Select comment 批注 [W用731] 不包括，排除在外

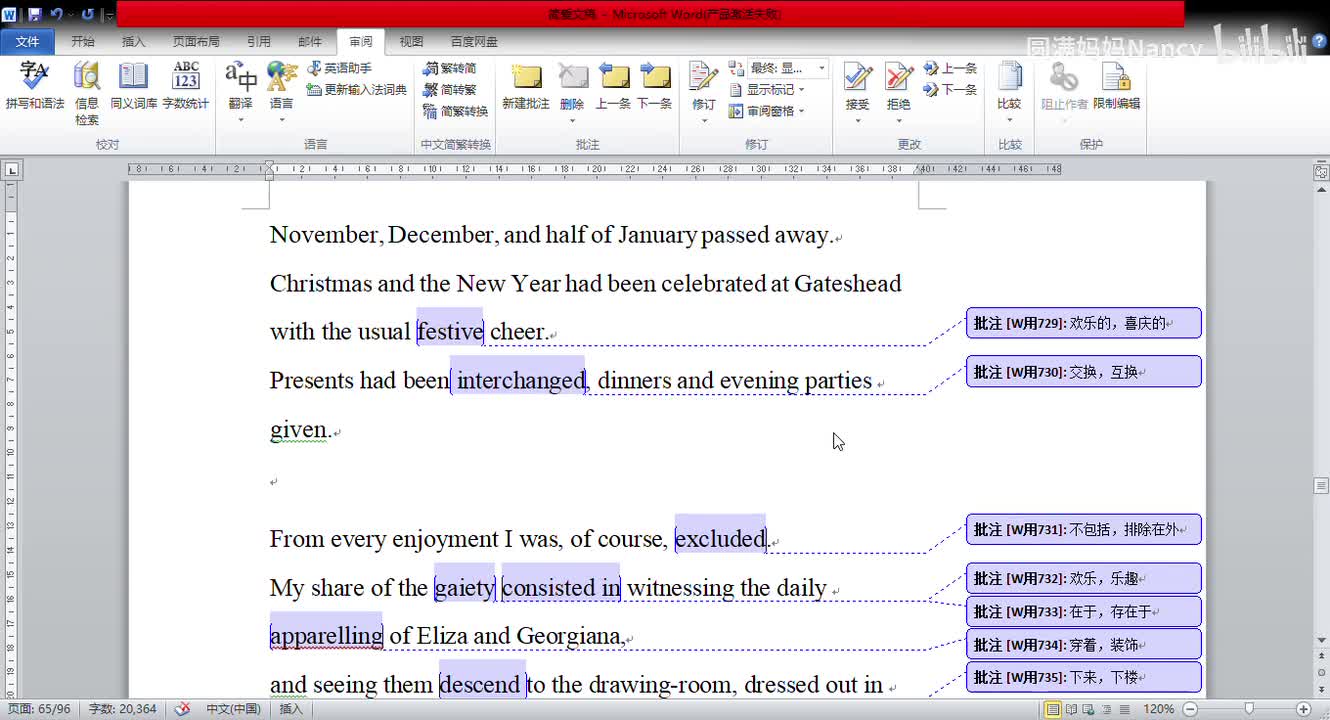tap(1083, 530)
